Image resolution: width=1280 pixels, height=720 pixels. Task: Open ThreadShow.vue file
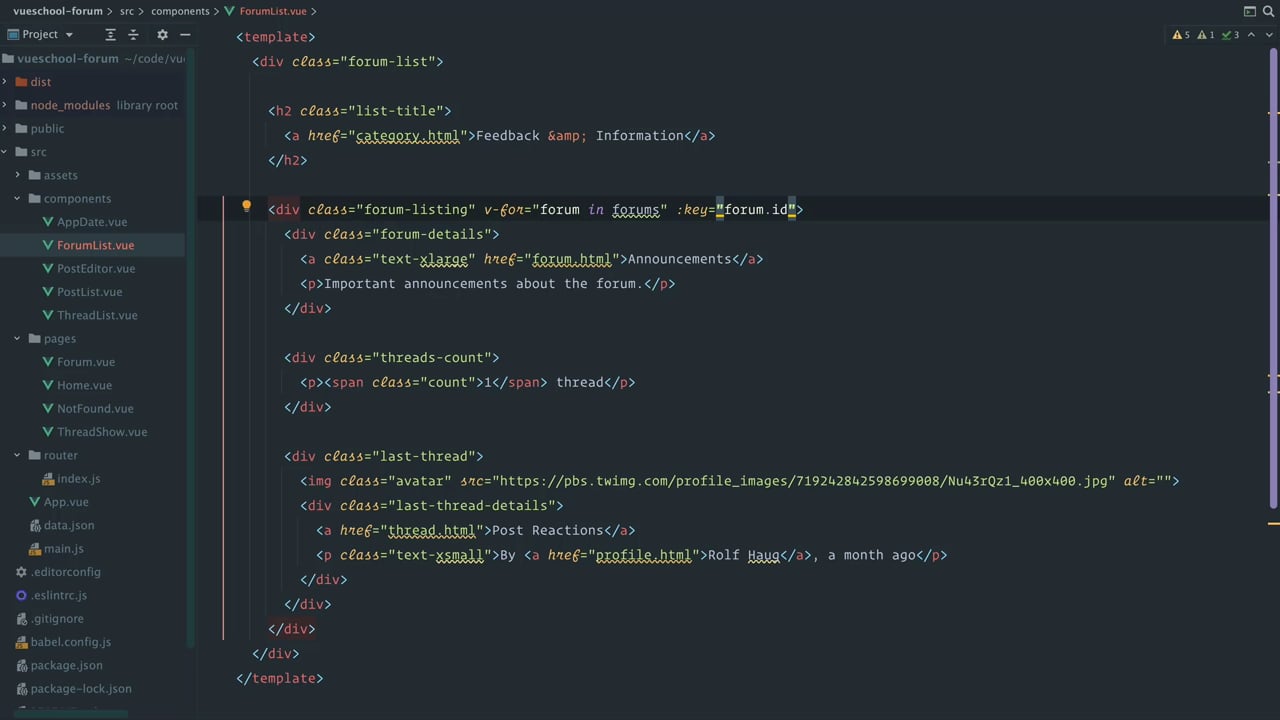pyautogui.click(x=102, y=432)
